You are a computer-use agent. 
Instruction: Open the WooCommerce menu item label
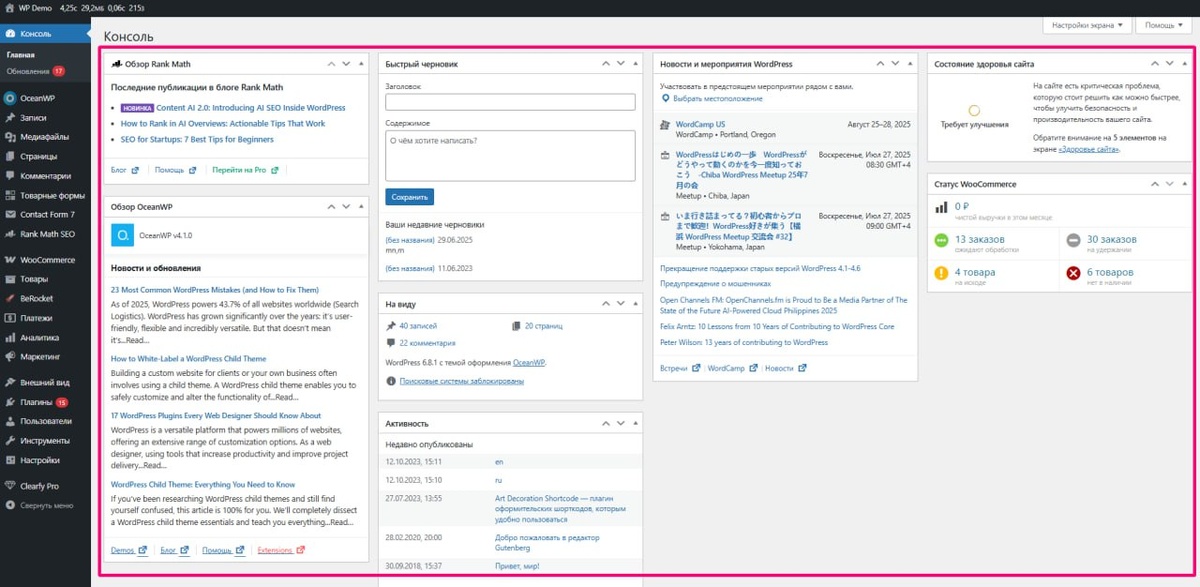pyautogui.click(x=47, y=260)
